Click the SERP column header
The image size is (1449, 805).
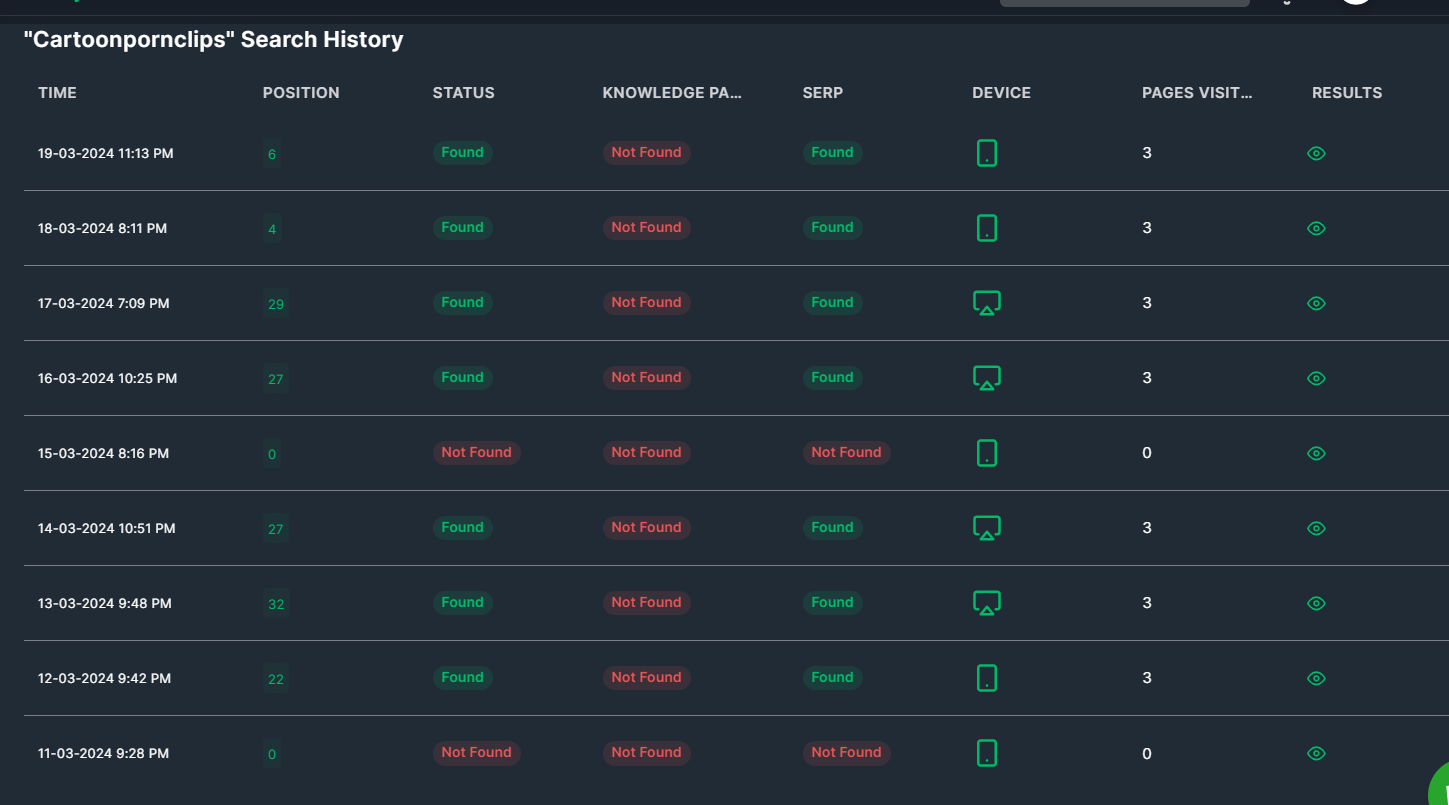click(822, 93)
